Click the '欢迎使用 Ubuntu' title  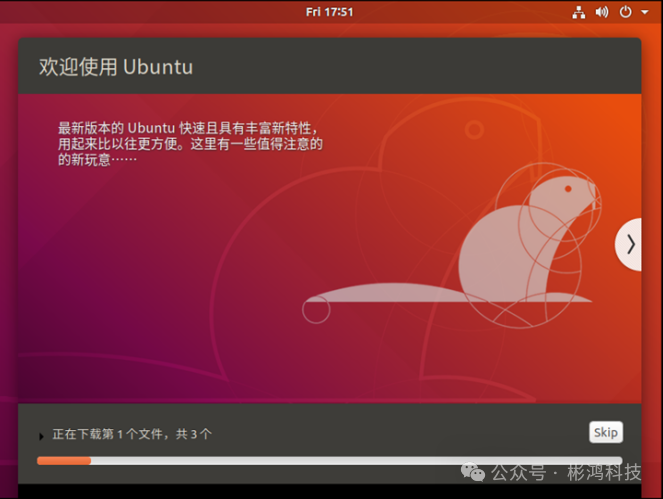(116, 67)
